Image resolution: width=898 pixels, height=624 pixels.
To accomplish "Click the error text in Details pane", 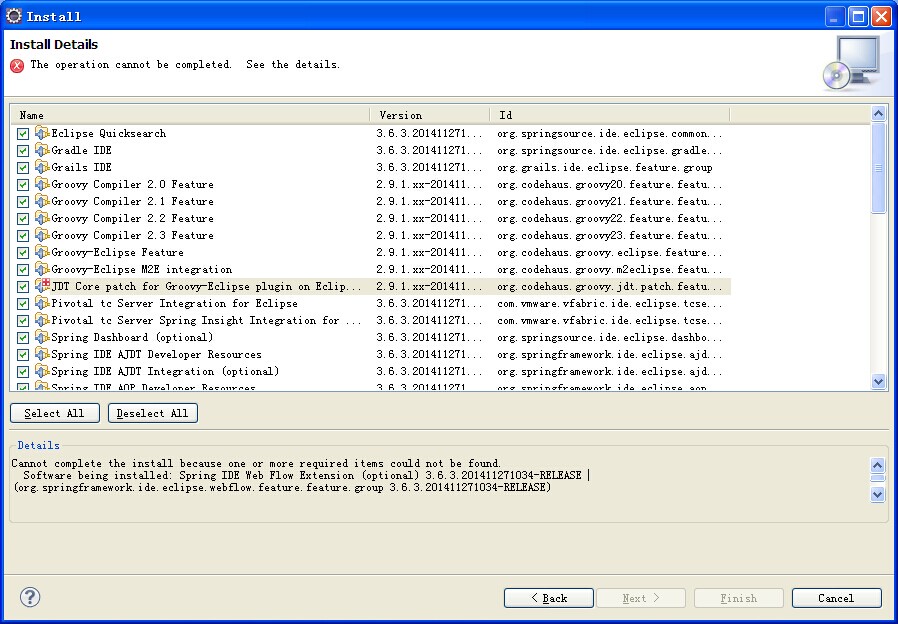I will click(300, 475).
